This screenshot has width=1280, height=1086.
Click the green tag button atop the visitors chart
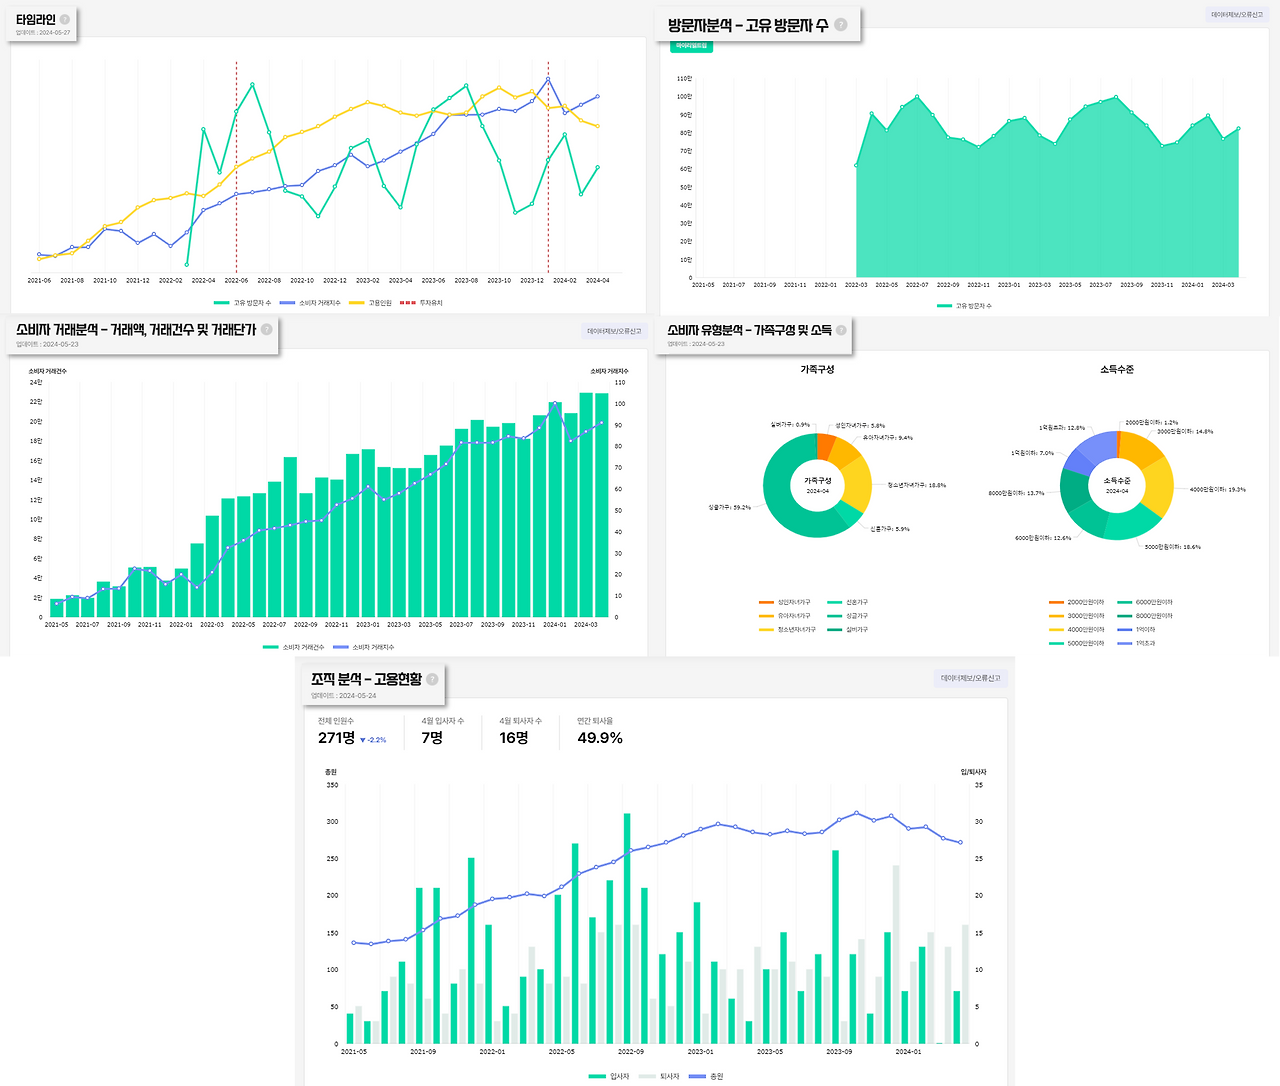point(691,45)
